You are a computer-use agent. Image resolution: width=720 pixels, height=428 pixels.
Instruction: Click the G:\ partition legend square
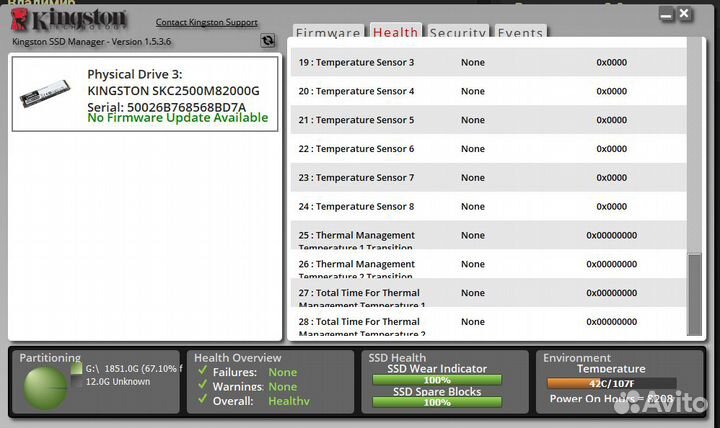(x=76, y=368)
